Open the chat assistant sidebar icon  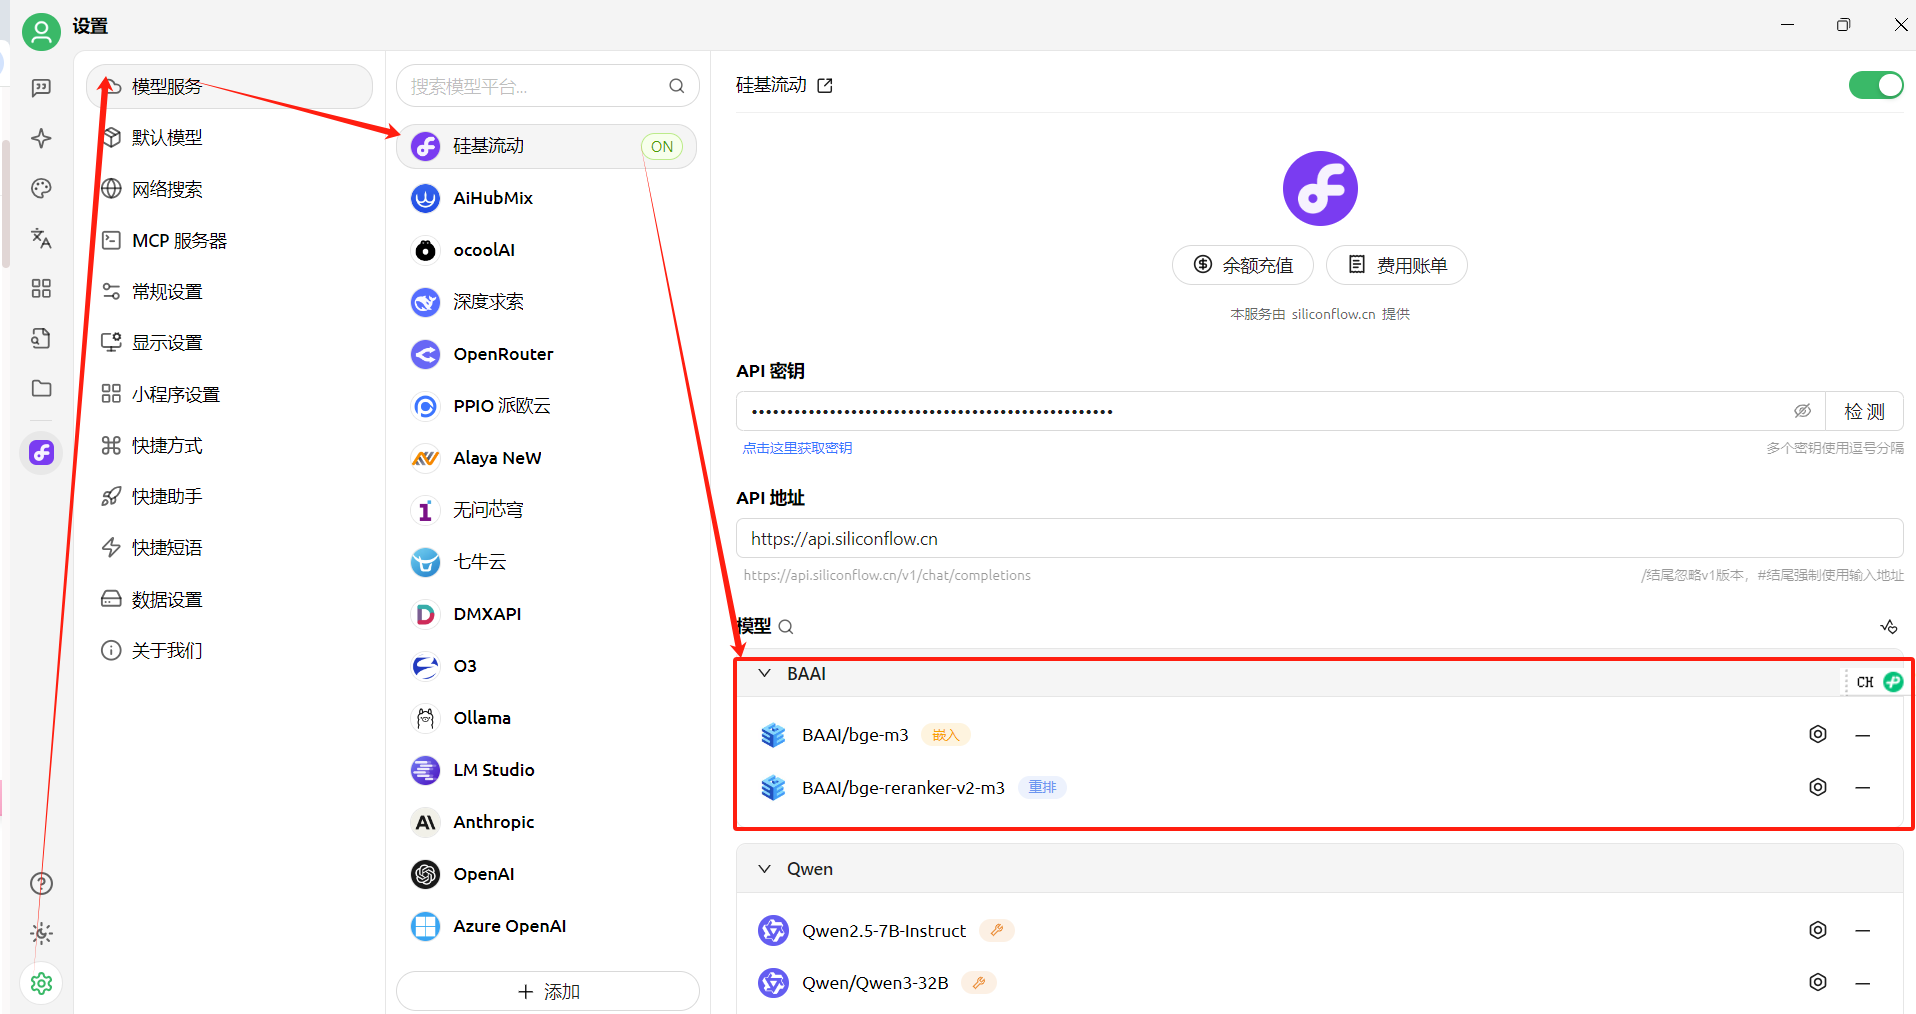[41, 88]
